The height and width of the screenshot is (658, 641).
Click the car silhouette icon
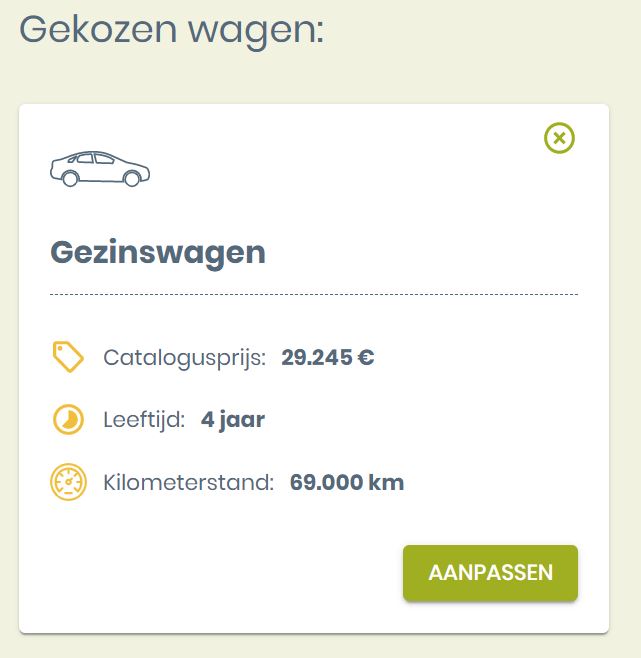pyautogui.click(x=100, y=169)
